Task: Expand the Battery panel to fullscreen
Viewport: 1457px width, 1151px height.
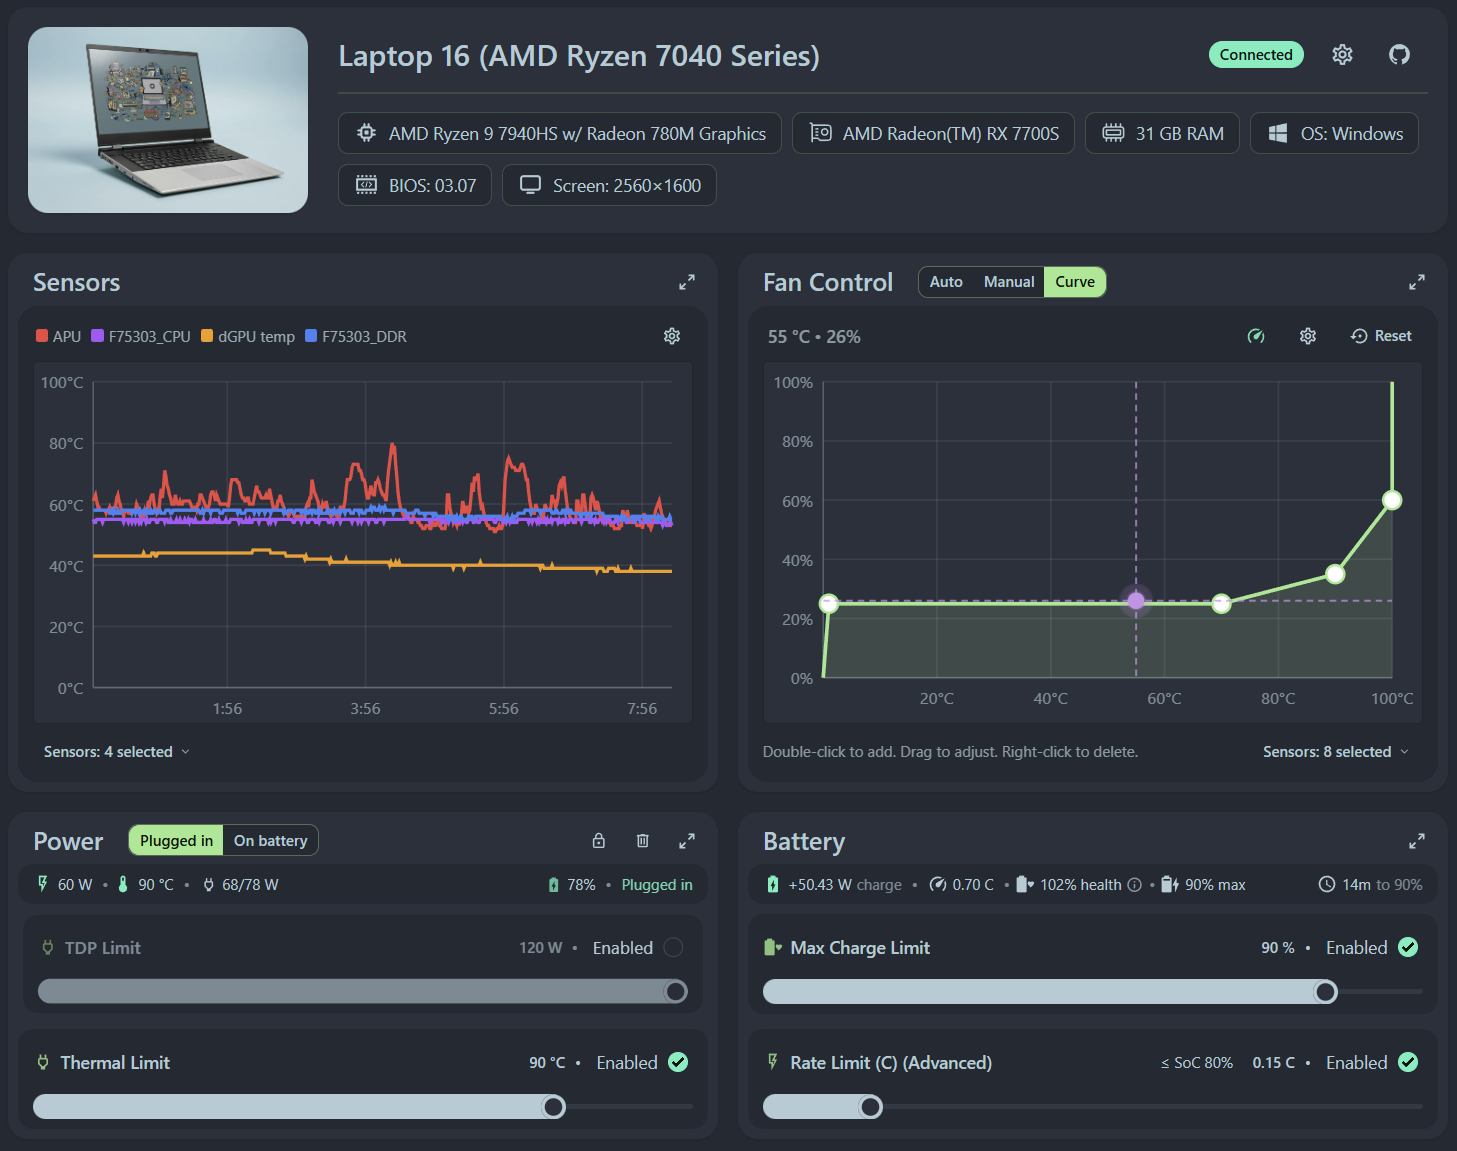Action: pyautogui.click(x=1416, y=841)
